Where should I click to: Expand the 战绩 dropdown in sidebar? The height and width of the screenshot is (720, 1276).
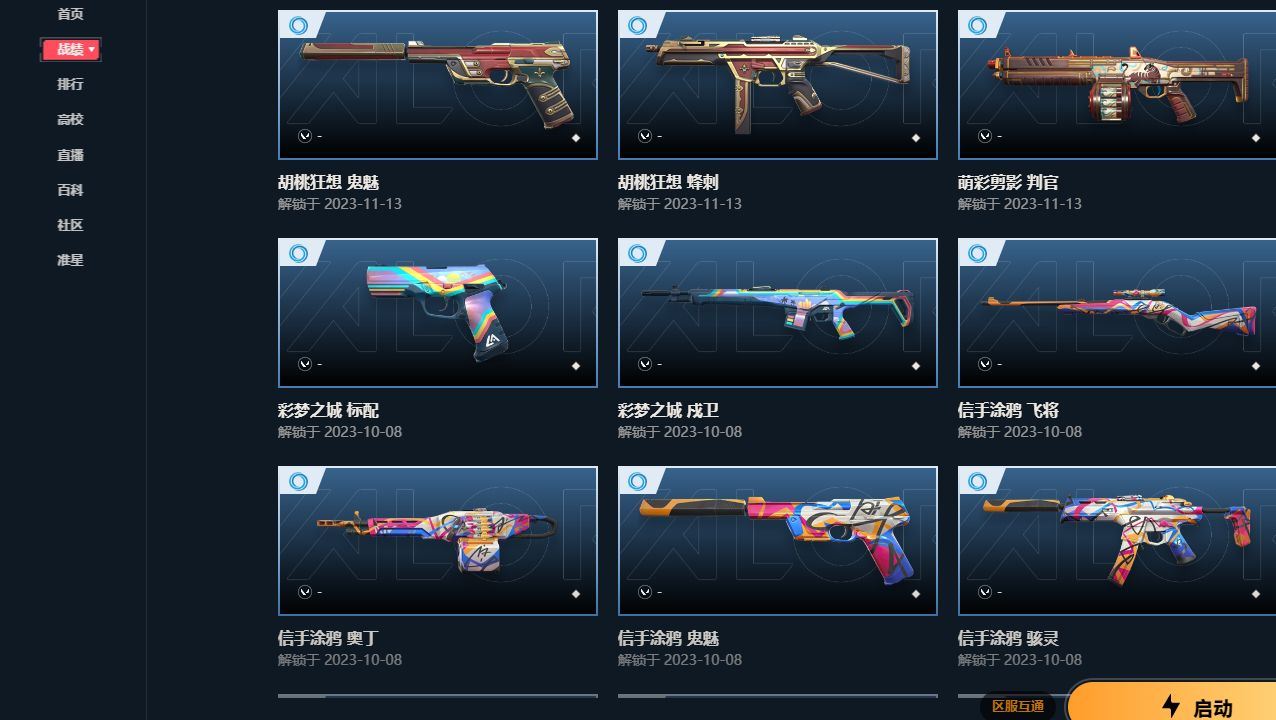[70, 49]
